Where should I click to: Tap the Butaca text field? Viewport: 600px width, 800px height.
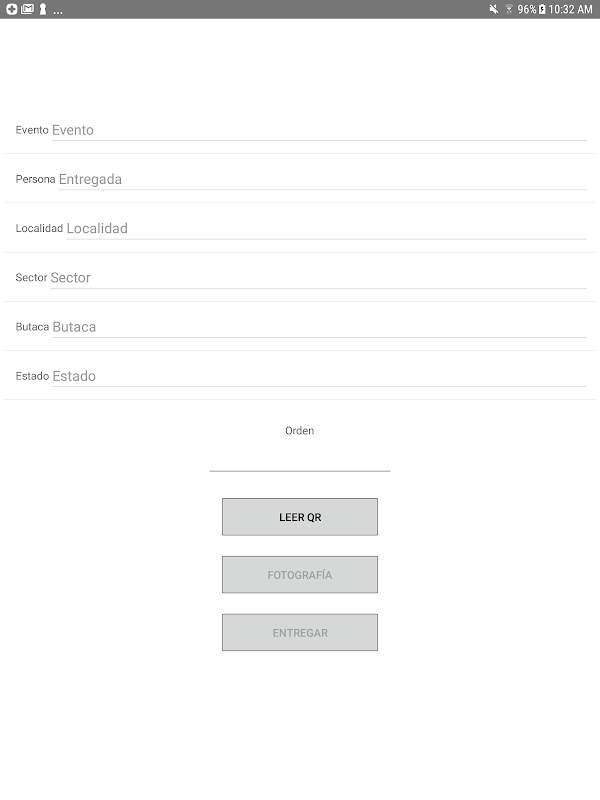[x=318, y=326]
